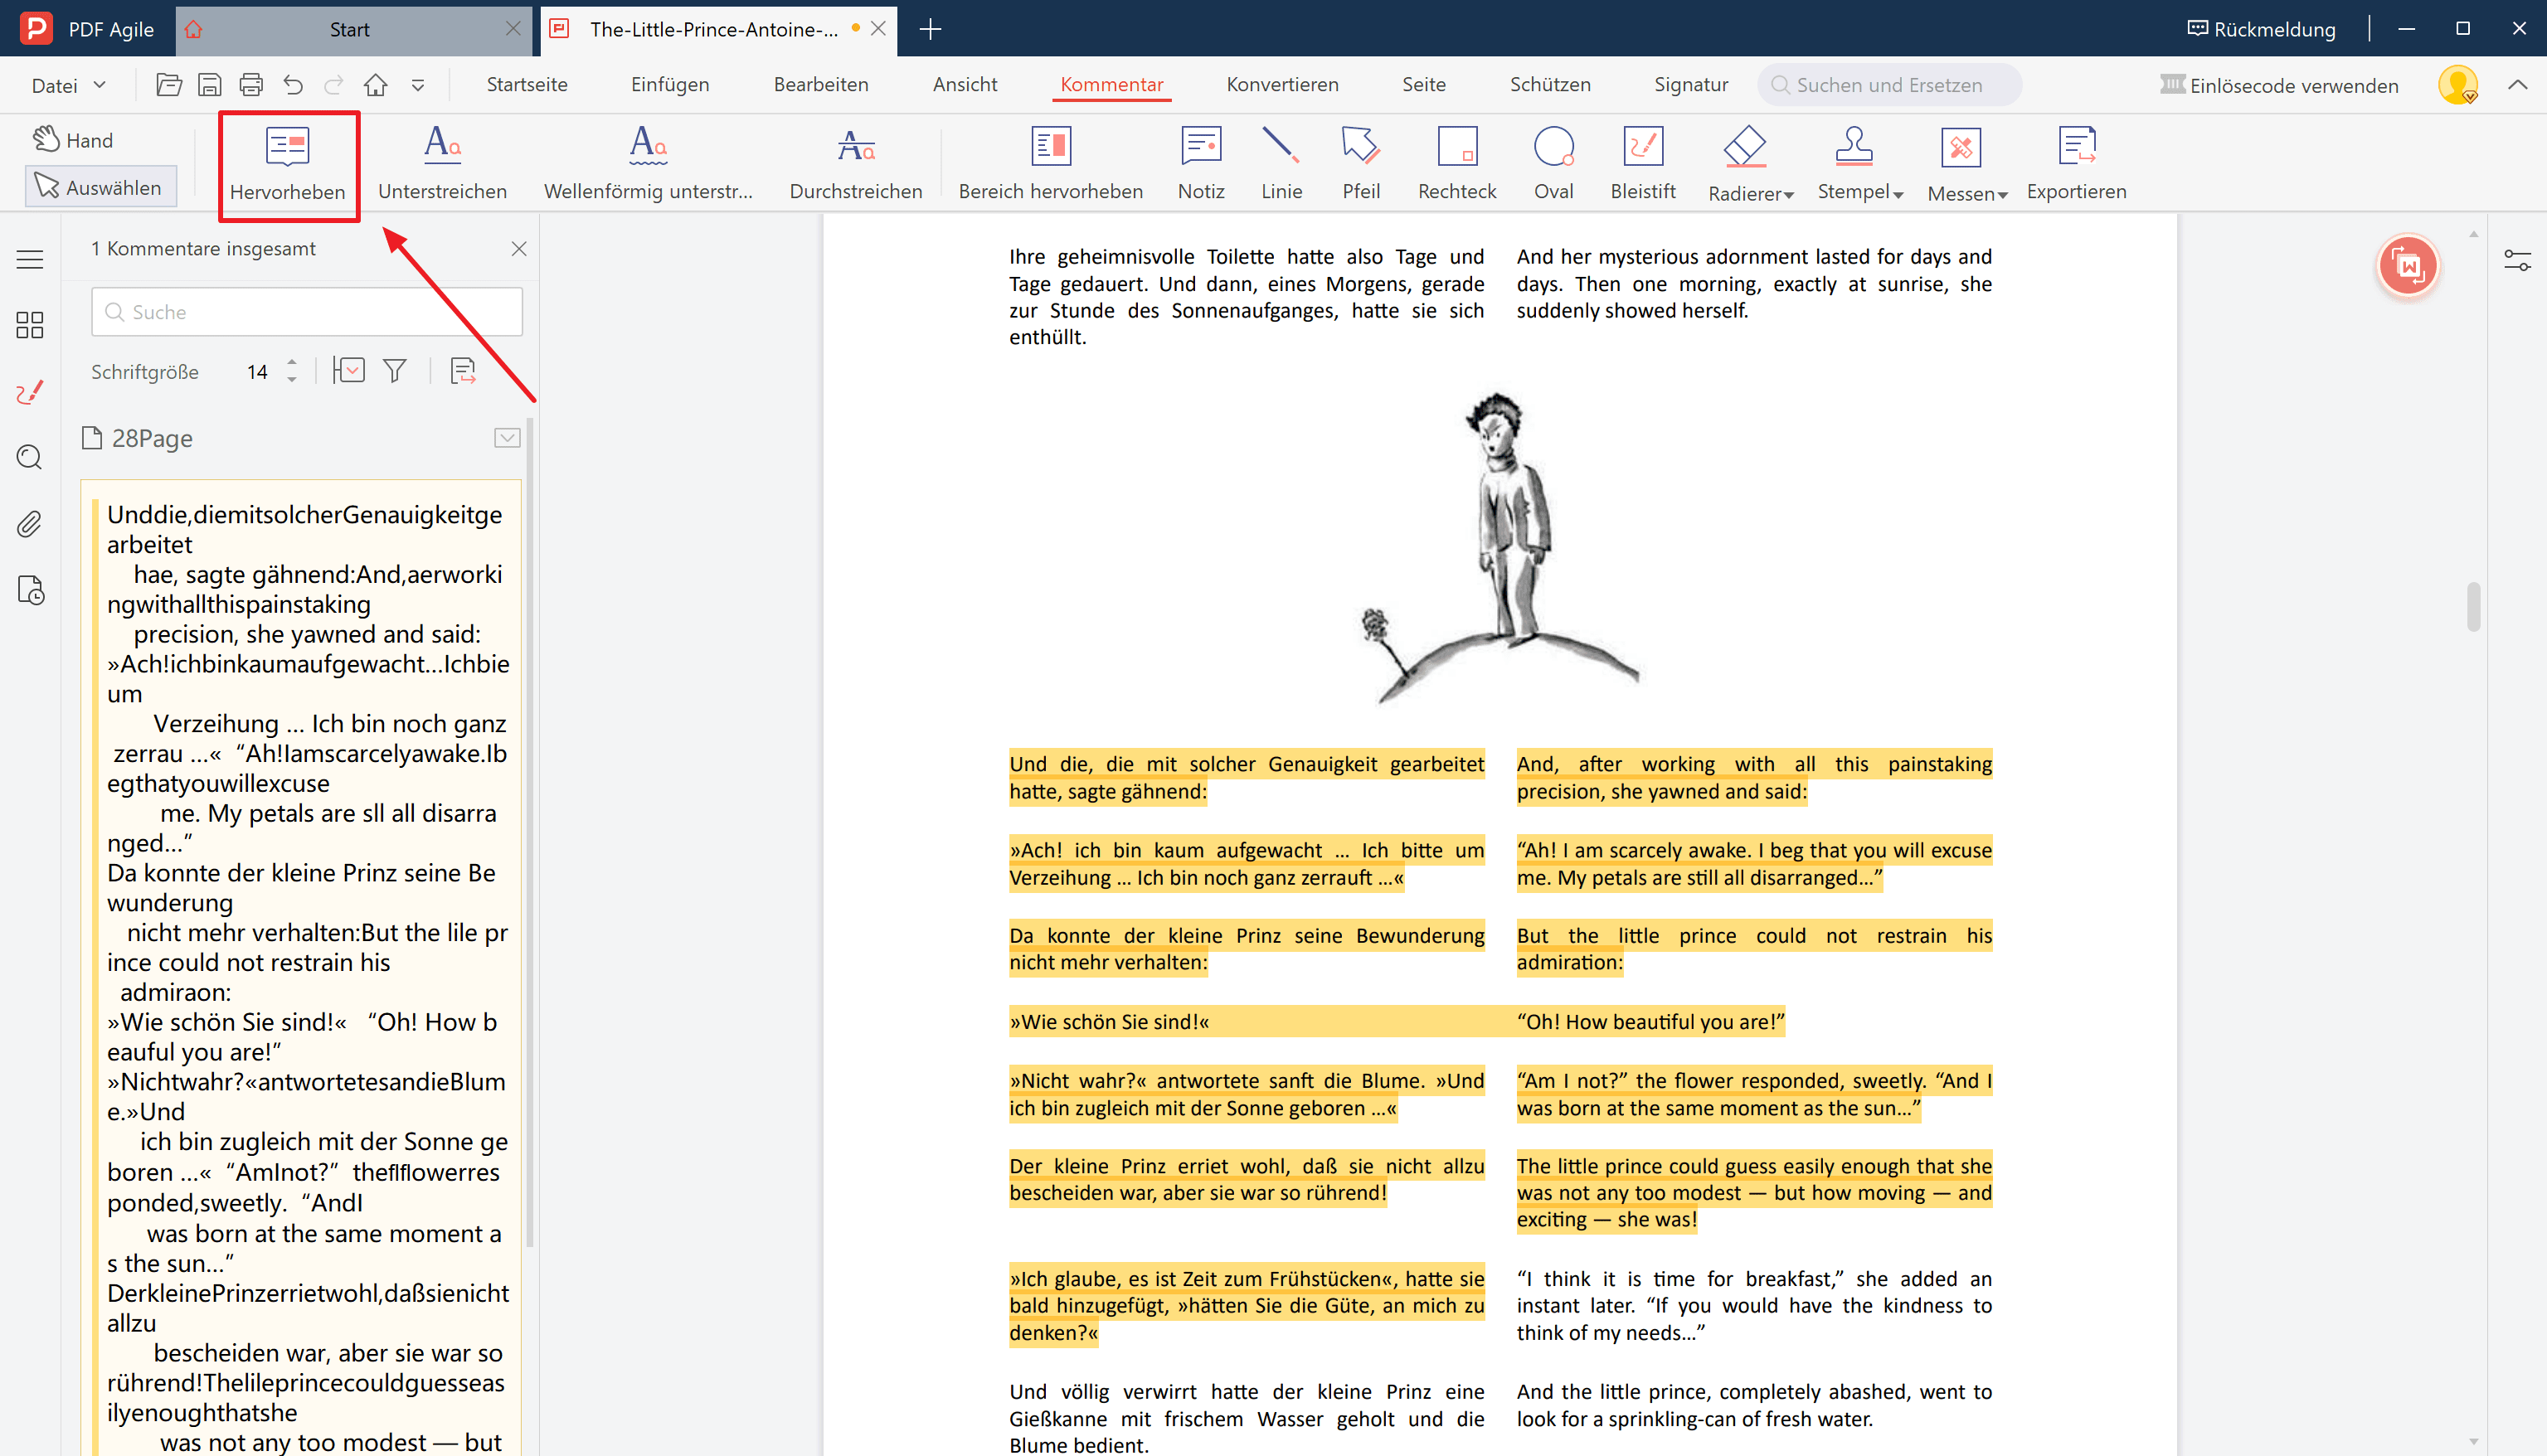Screen dimensions: 2547x1456
Task: Open the Exportieren comment export tool
Action: pyautogui.click(x=2077, y=163)
